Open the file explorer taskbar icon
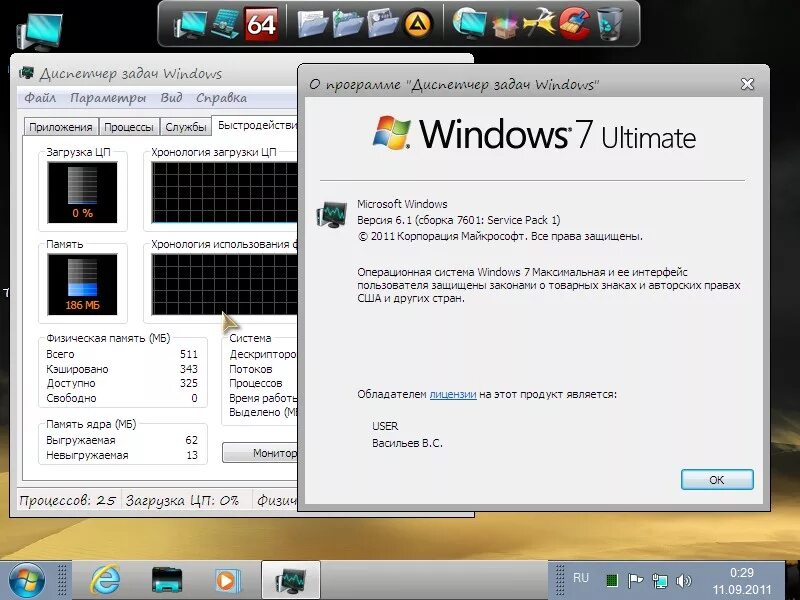This screenshot has width=800, height=600. [x=167, y=581]
